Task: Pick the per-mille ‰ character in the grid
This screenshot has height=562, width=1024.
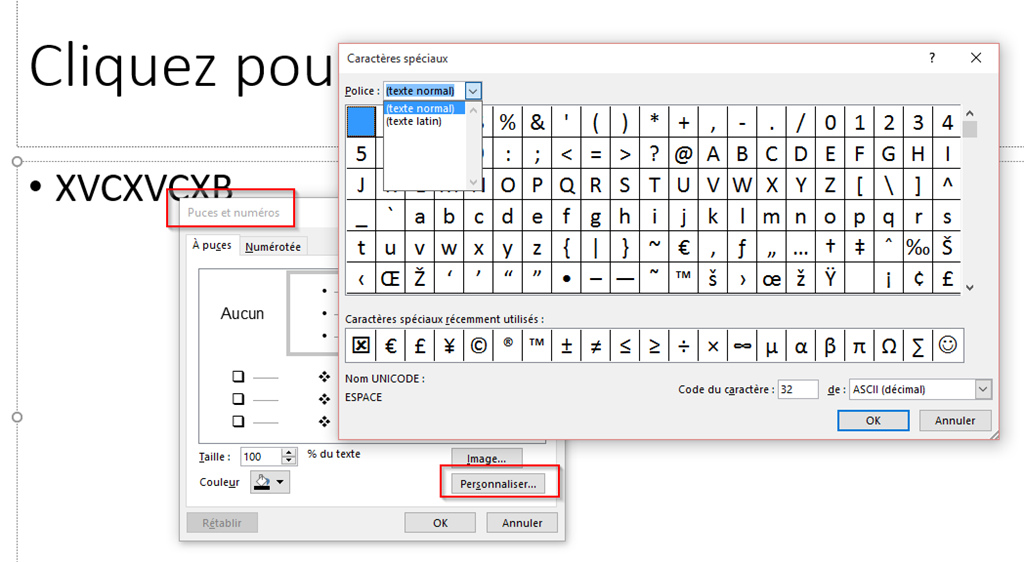Action: click(x=918, y=247)
